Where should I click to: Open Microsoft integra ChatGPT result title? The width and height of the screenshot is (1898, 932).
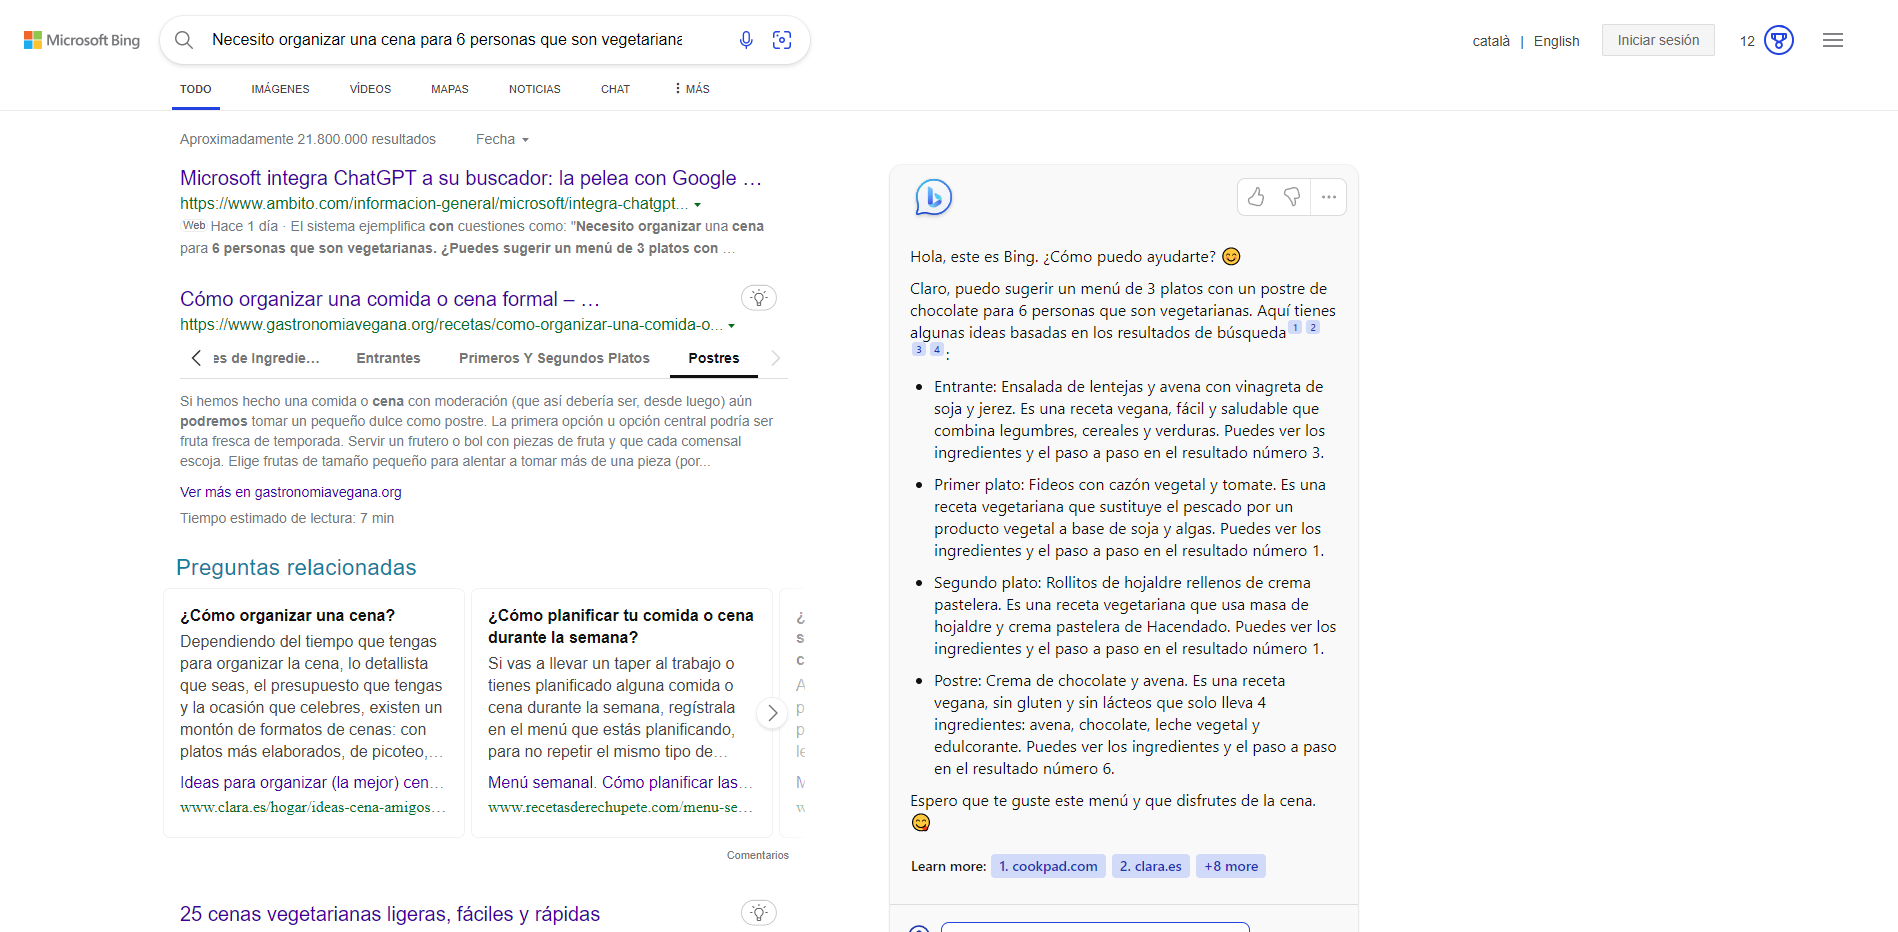pyautogui.click(x=471, y=178)
